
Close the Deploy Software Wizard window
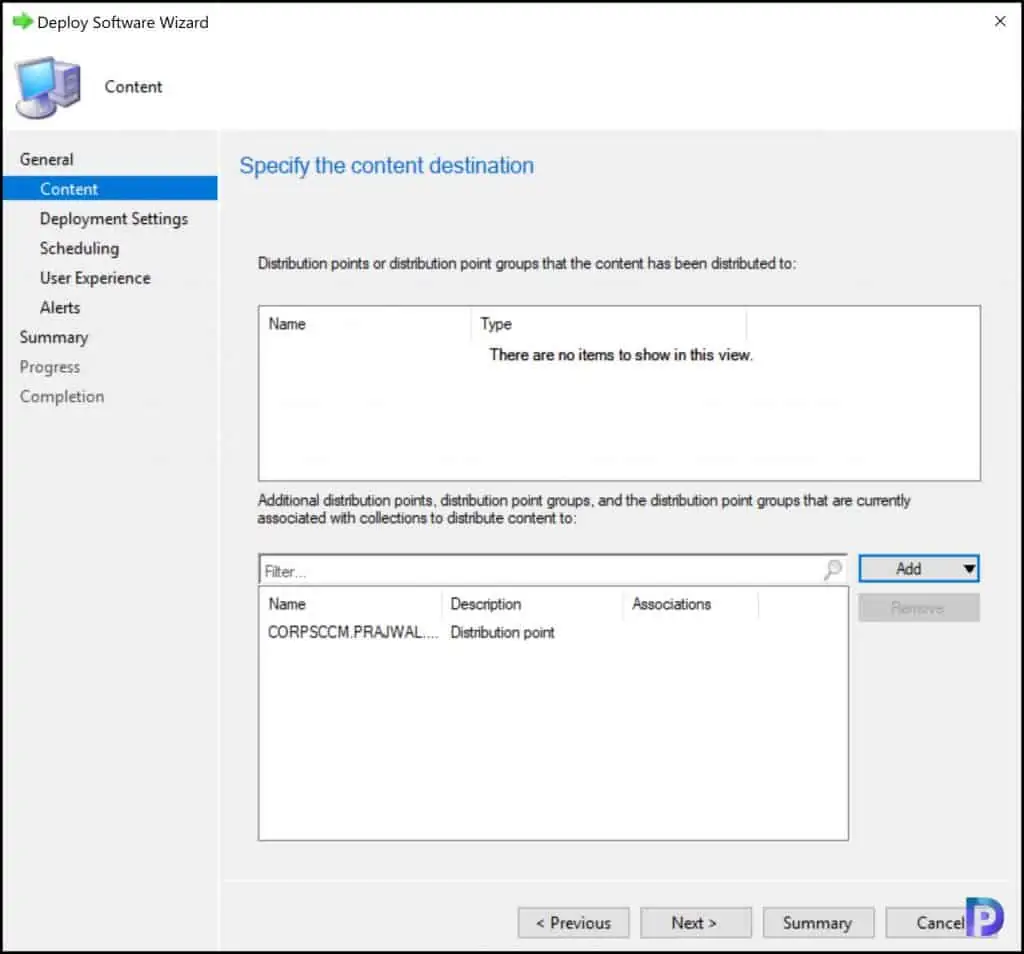pyautogui.click(x=1000, y=22)
